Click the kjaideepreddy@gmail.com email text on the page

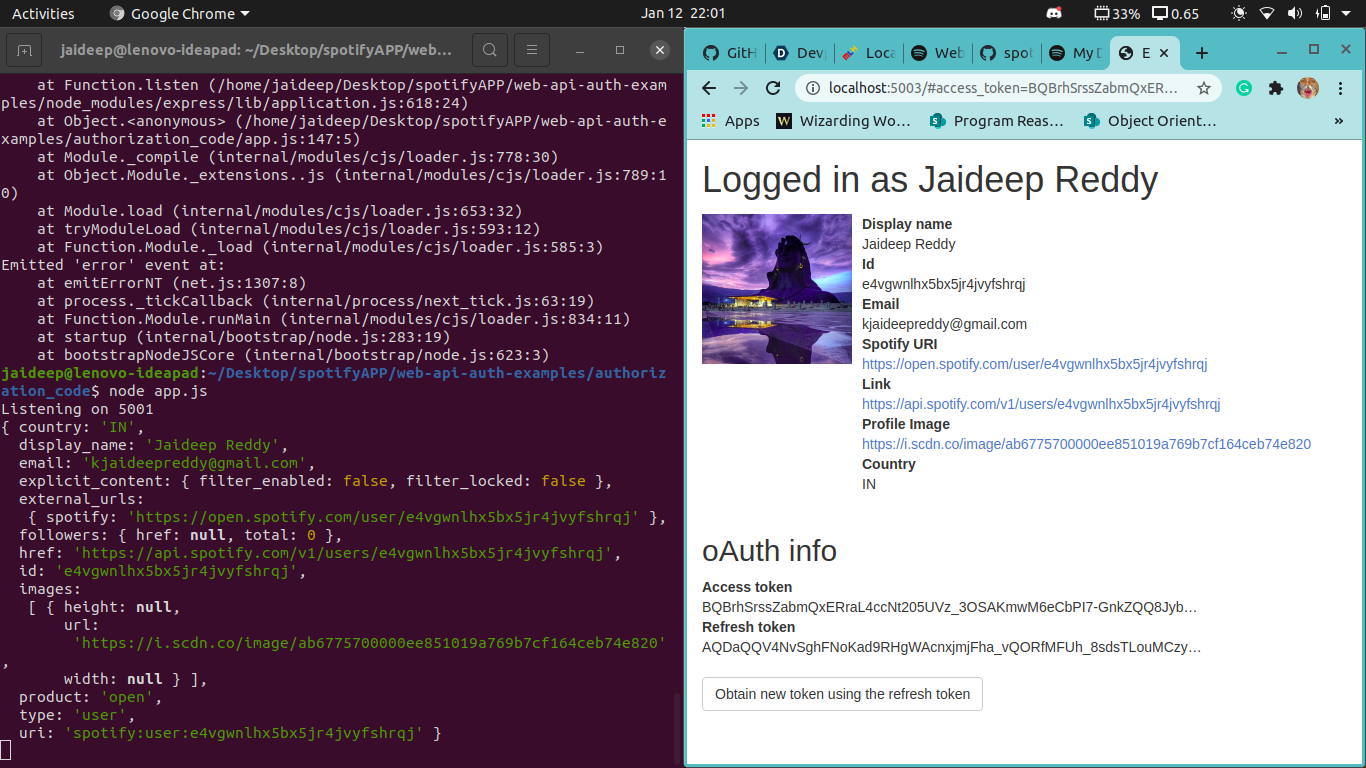(944, 324)
